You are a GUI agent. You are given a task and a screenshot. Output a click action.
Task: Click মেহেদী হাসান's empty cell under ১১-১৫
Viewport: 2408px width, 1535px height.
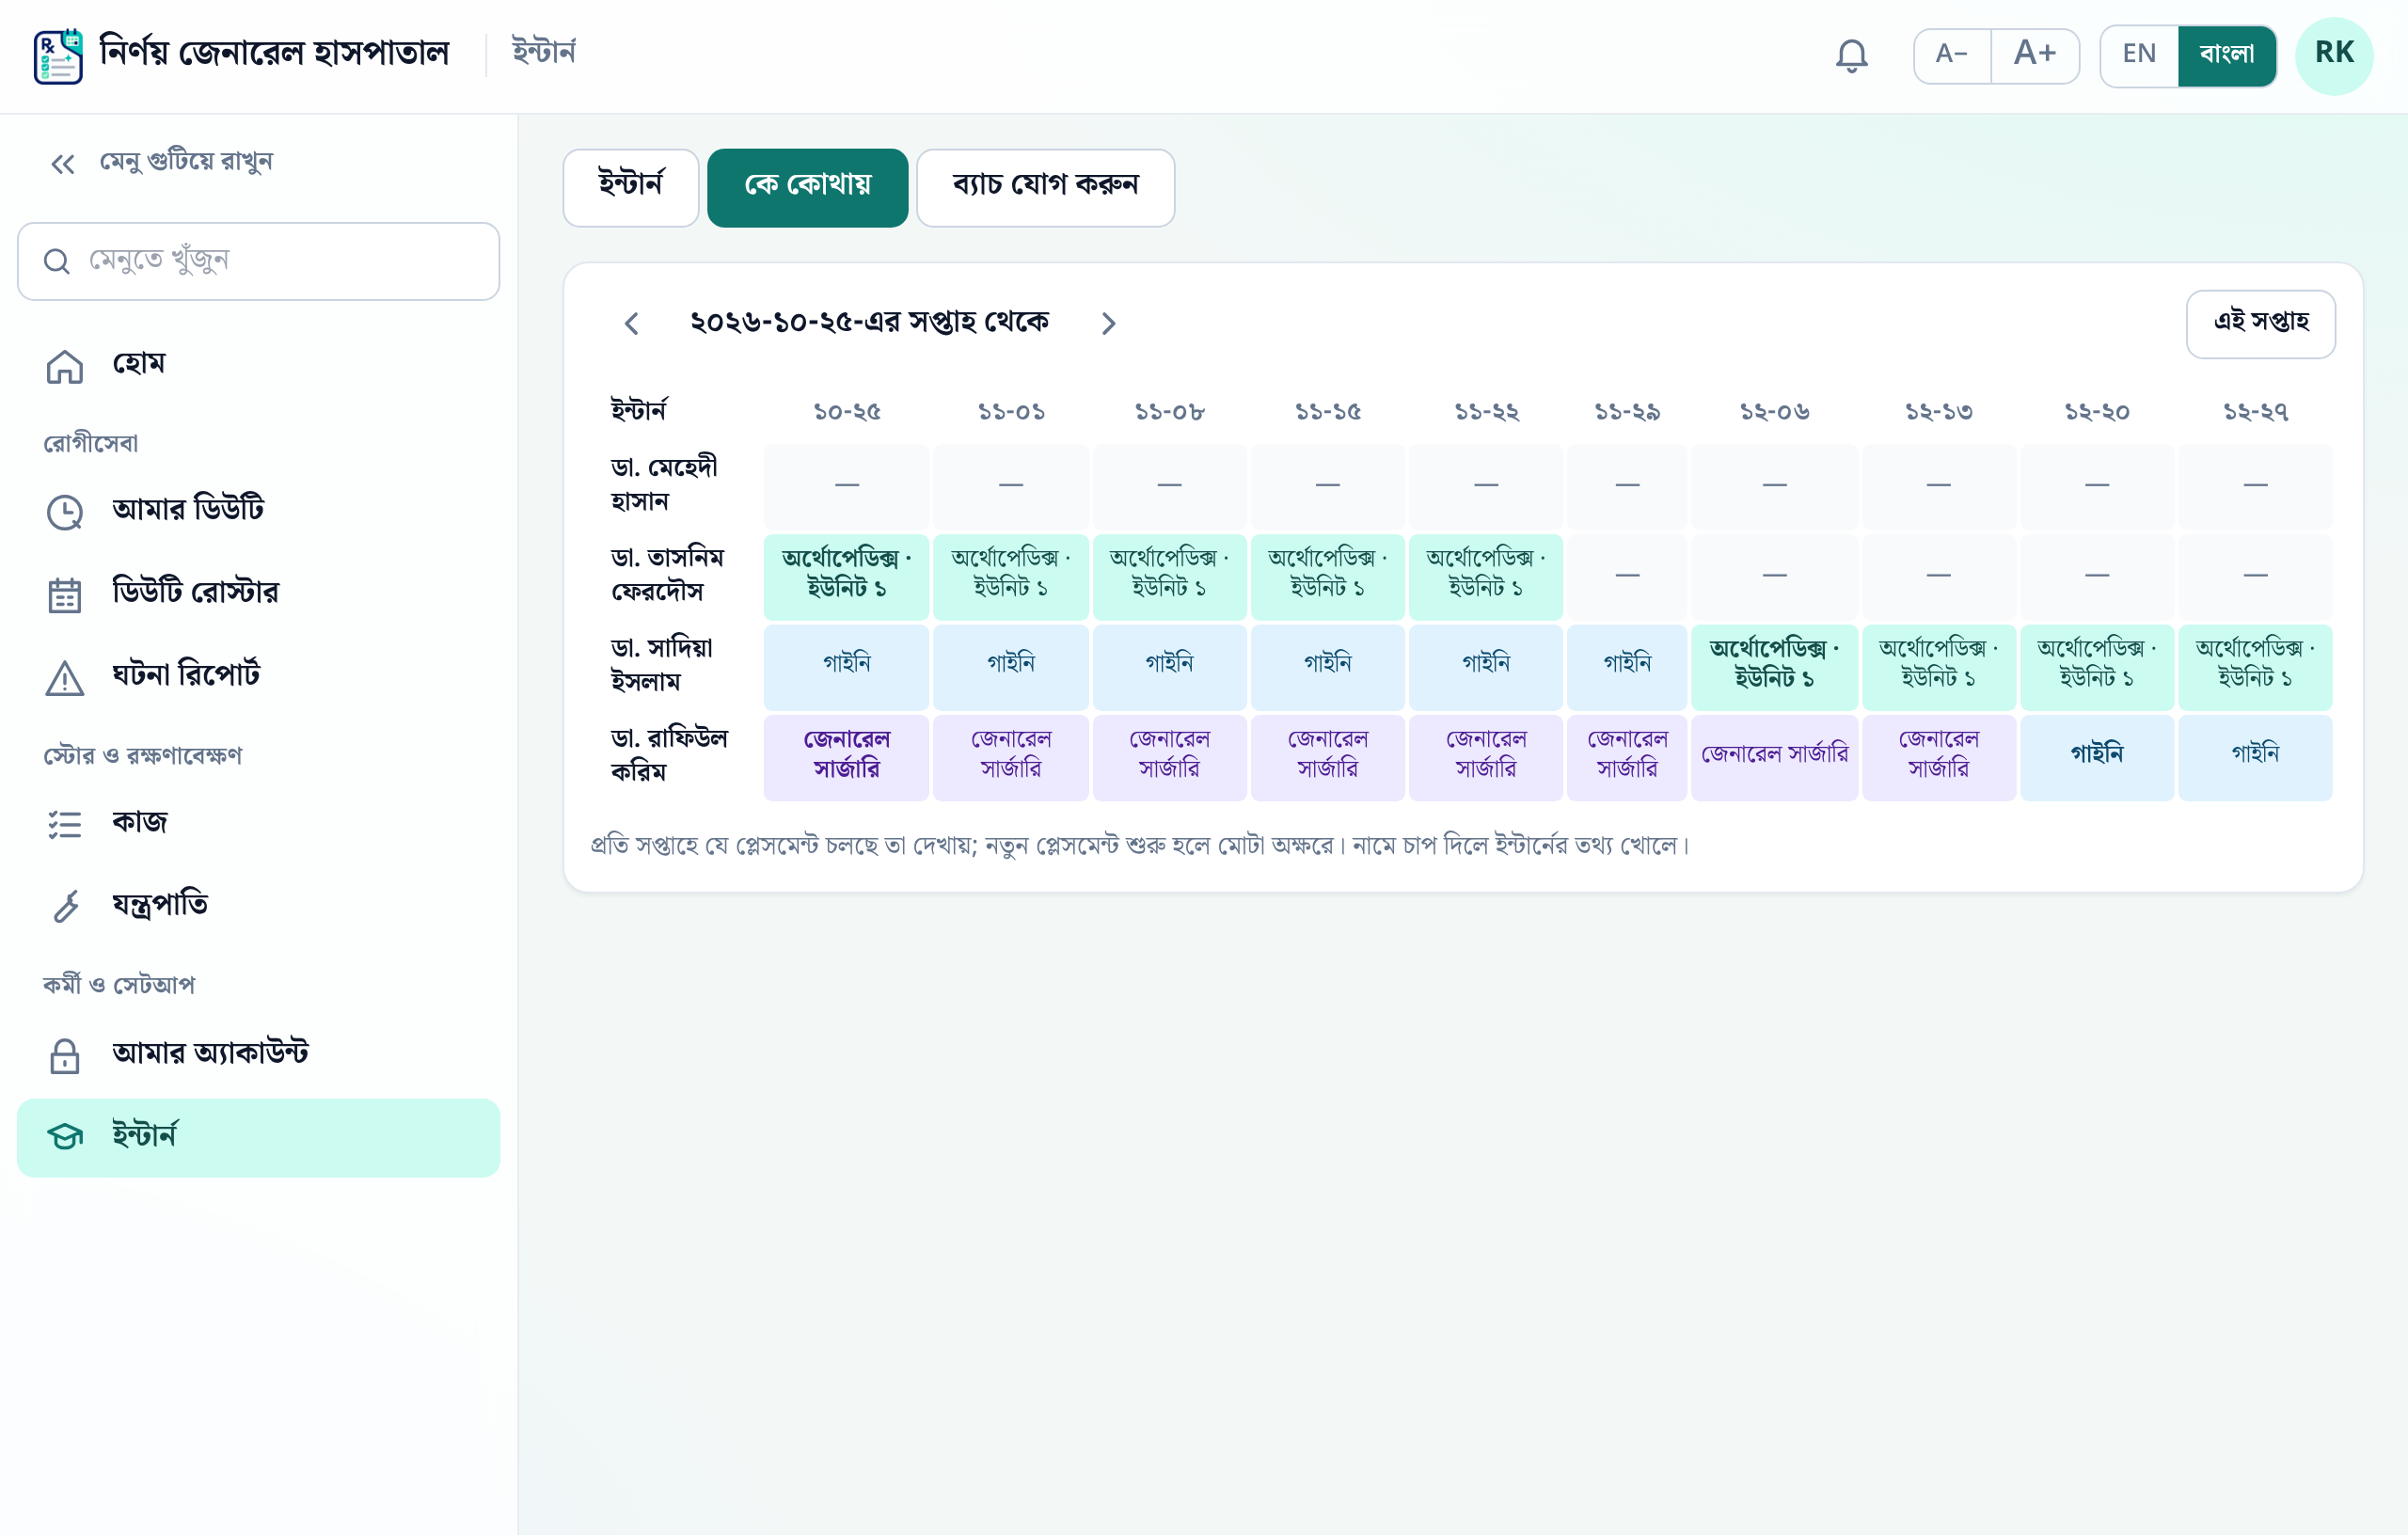click(1327, 485)
